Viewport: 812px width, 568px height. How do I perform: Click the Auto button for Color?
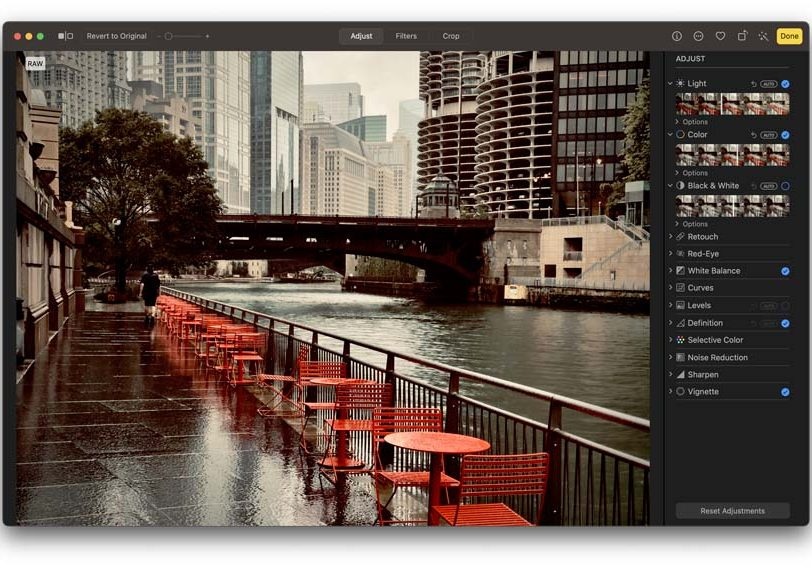[x=768, y=134]
